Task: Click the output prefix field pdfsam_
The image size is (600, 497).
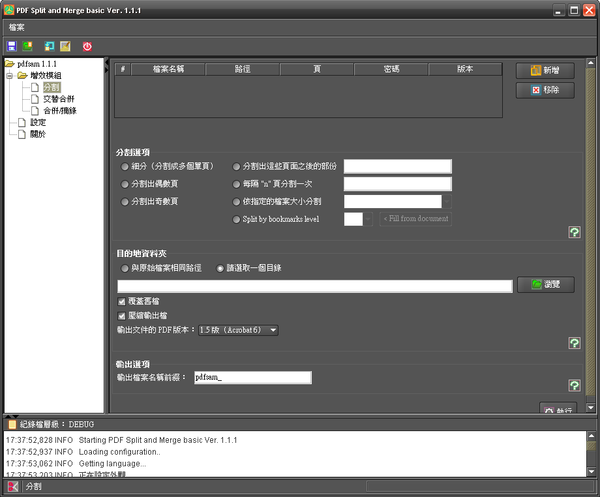Action: pos(253,378)
